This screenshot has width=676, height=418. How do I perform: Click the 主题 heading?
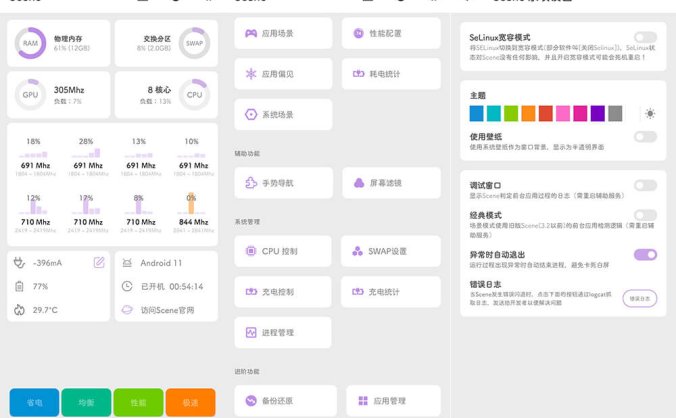tap(478, 95)
